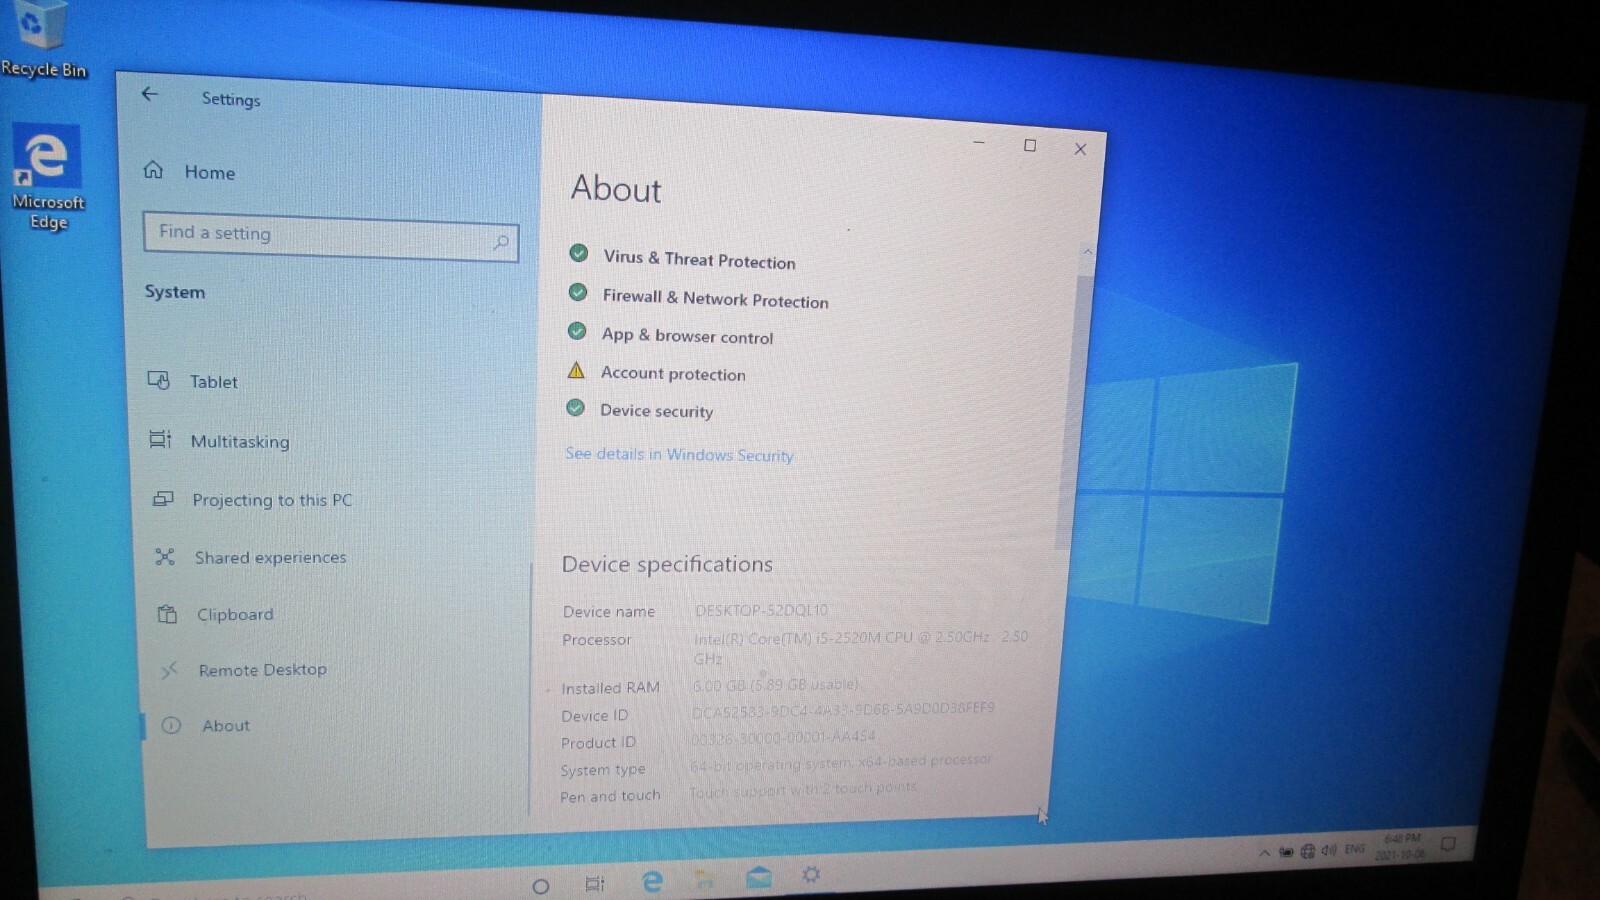1600x900 pixels.
Task: Open Shared experiences settings
Action: 270,557
